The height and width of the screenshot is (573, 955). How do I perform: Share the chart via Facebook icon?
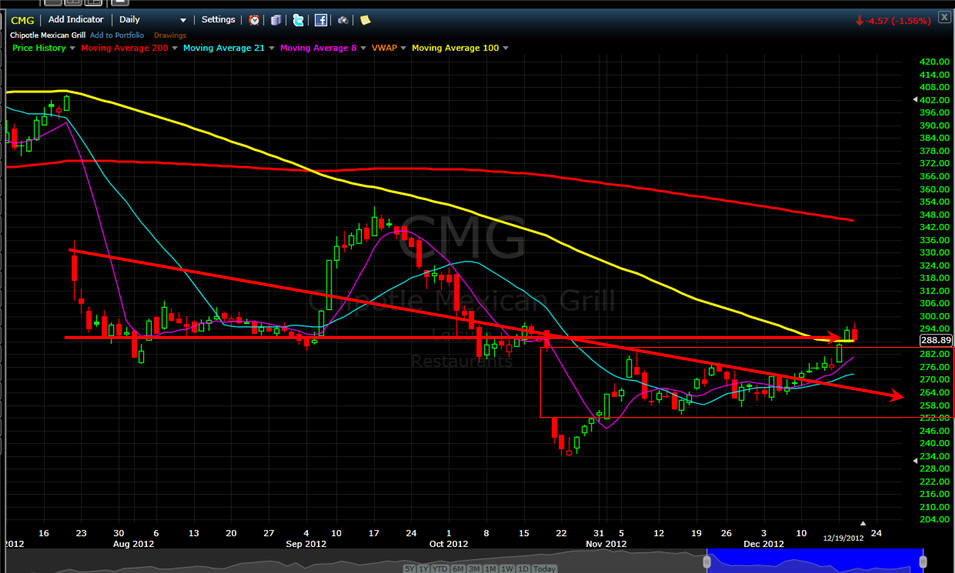(320, 20)
